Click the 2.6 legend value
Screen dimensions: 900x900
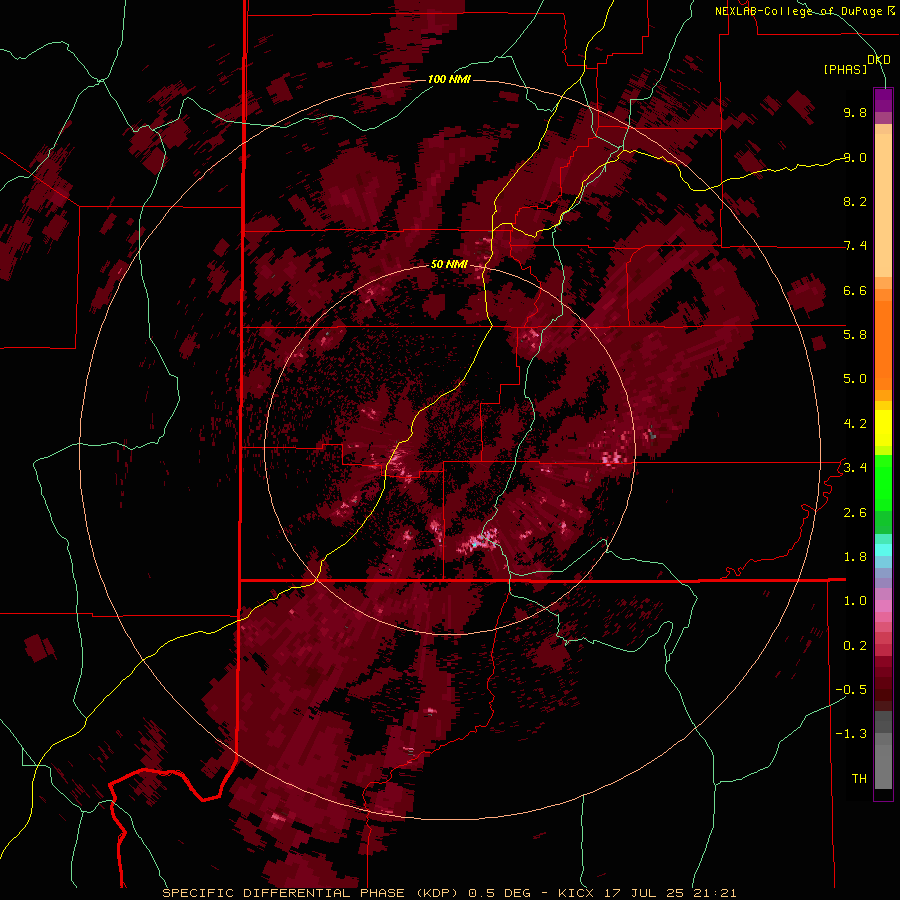click(855, 513)
